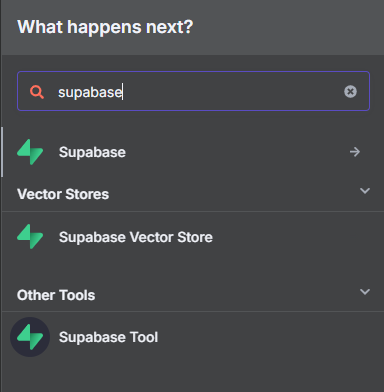Clear the search text with the X icon
The width and height of the screenshot is (384, 392).
[350, 91]
